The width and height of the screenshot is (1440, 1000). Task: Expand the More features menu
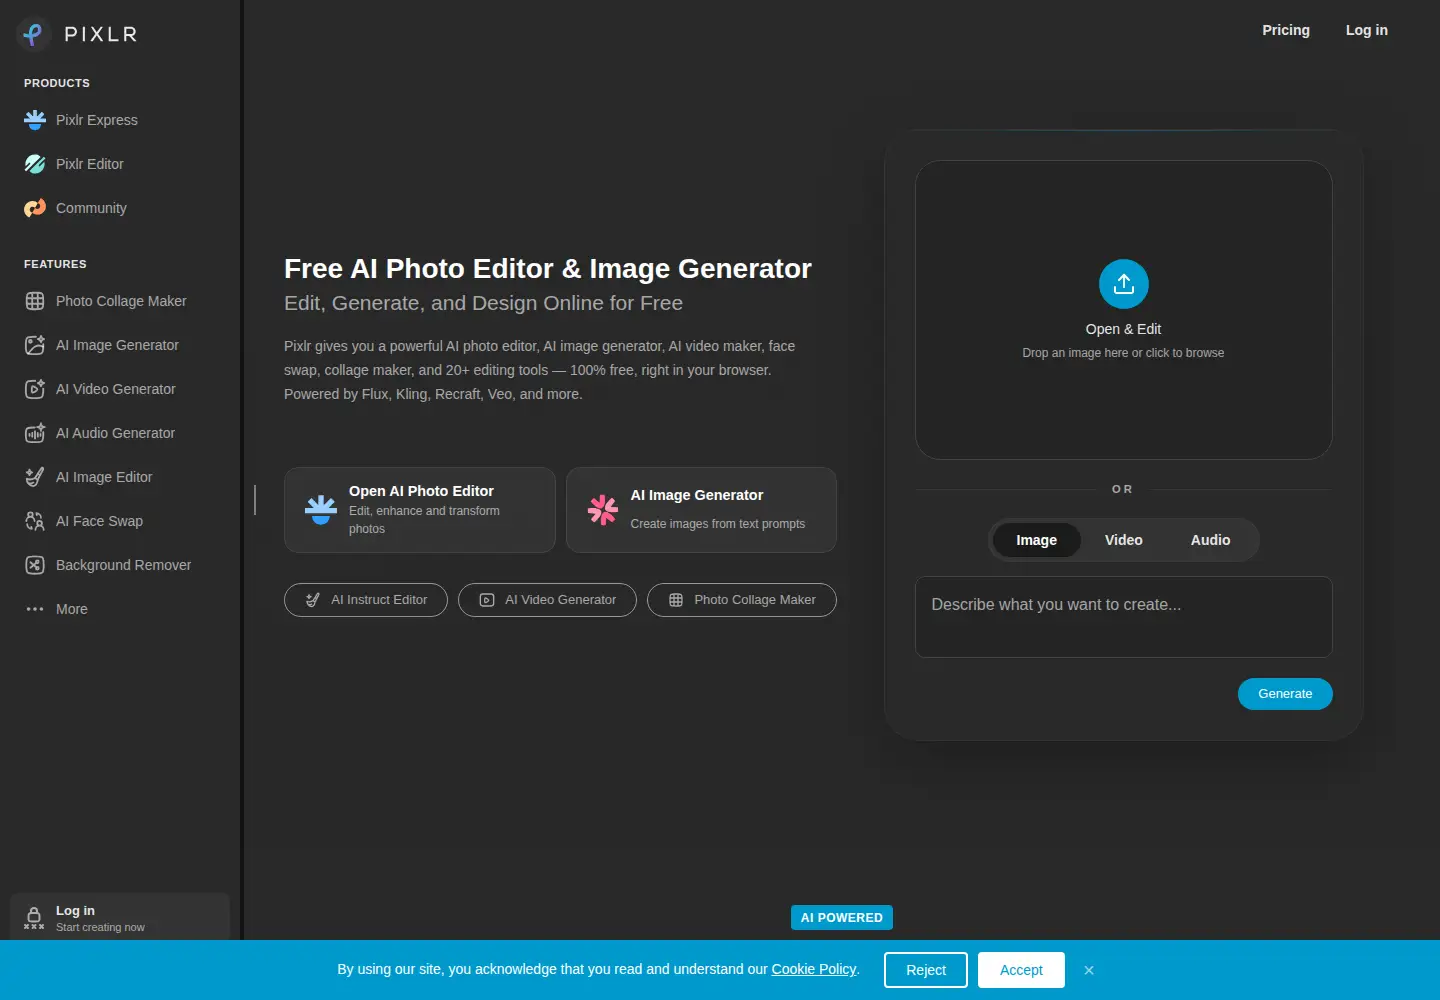pos(58,609)
